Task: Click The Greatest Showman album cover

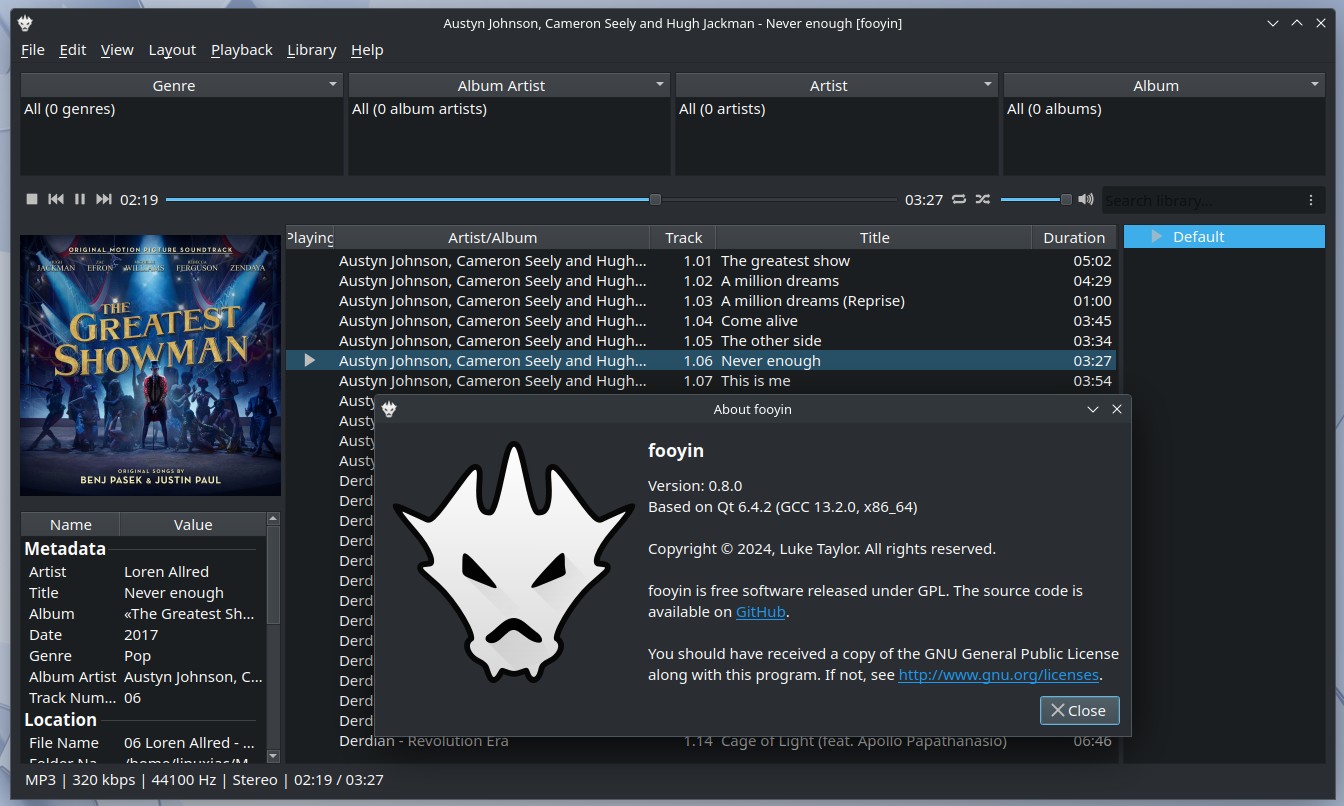Action: coord(151,365)
